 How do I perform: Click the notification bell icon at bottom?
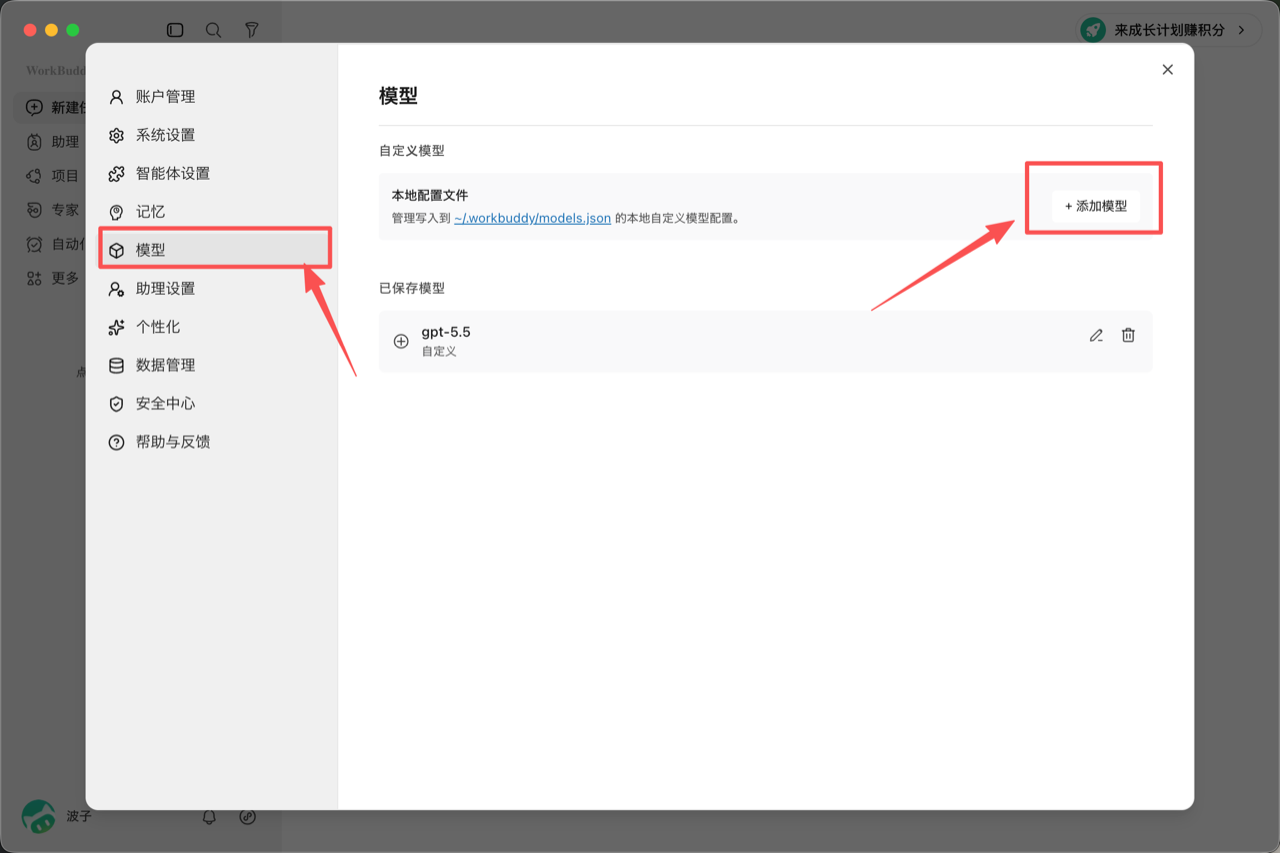(209, 817)
